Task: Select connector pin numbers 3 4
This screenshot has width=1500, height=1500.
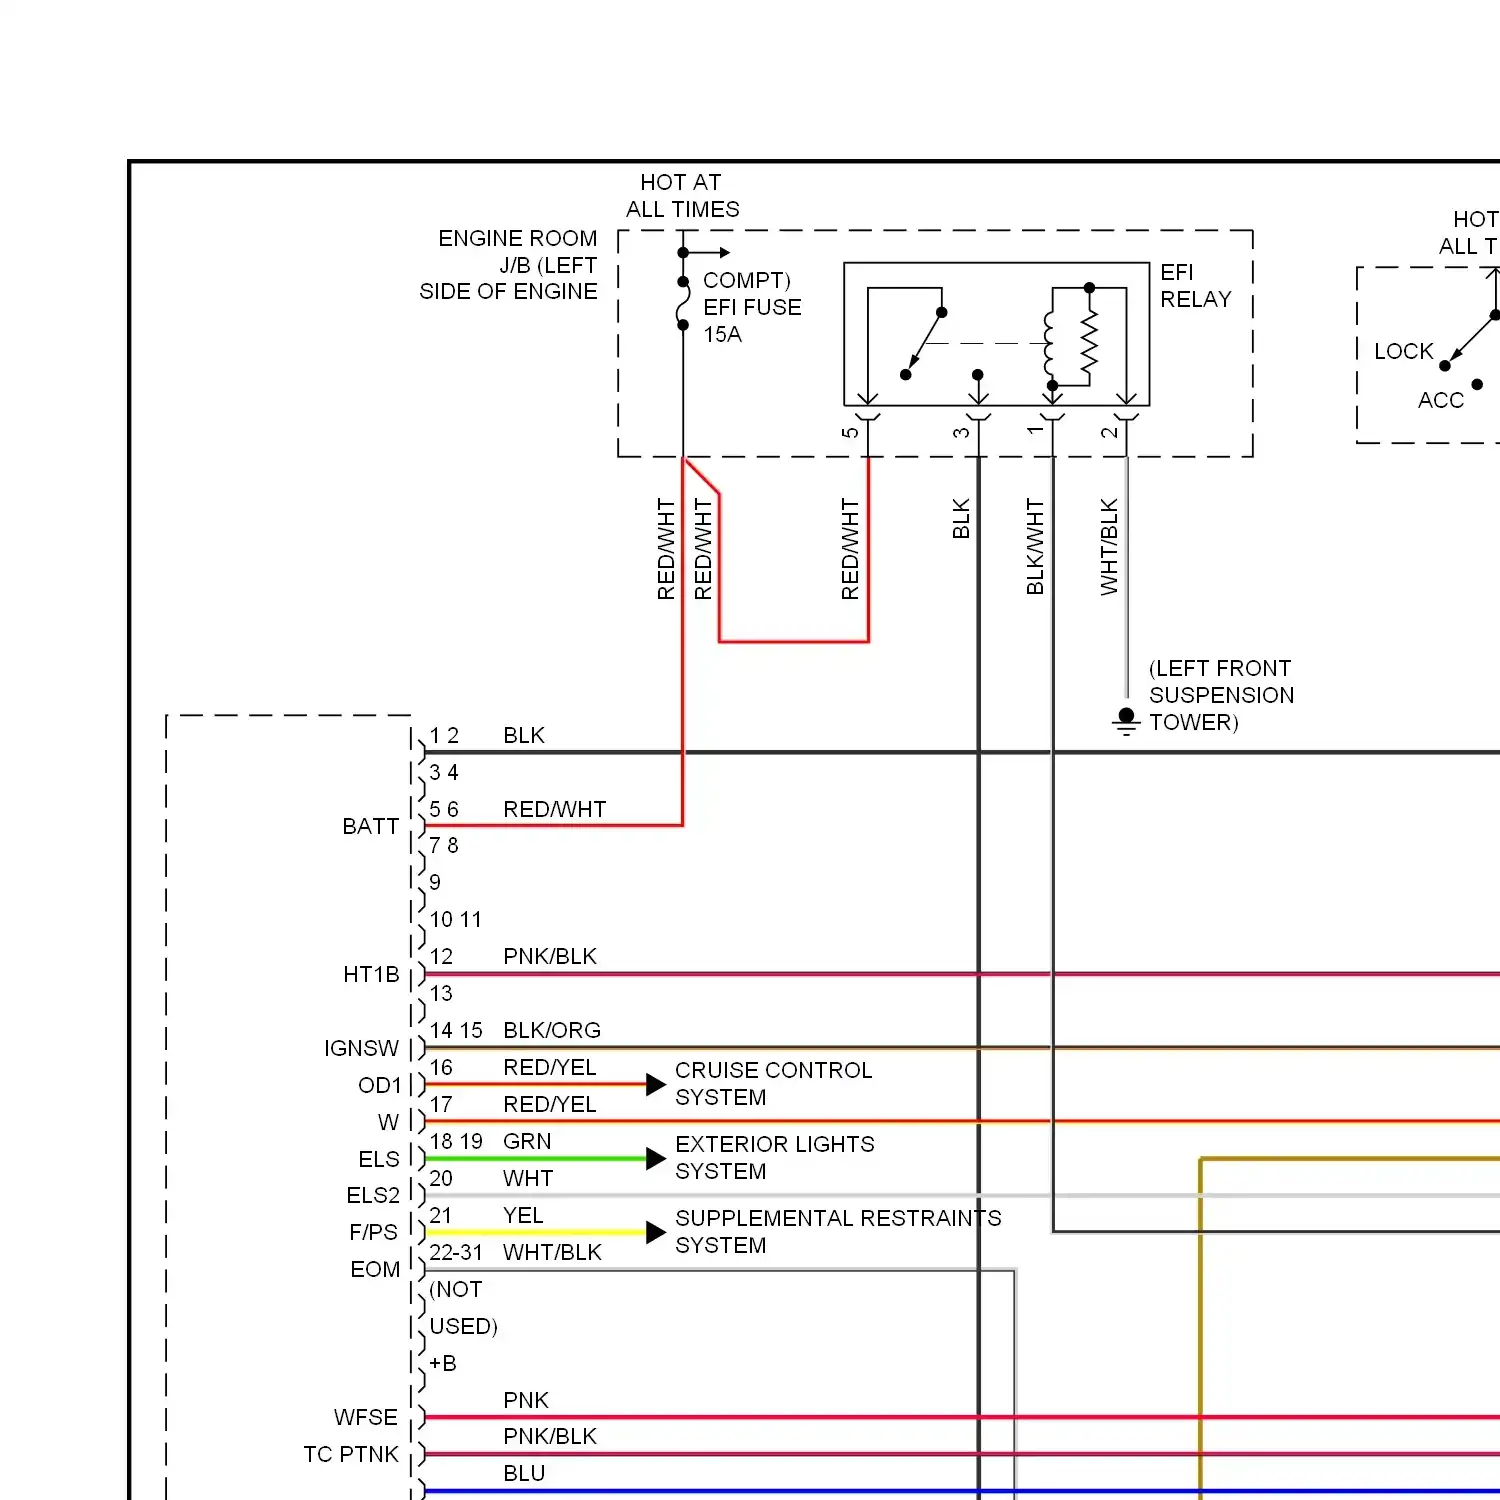Action: click(444, 772)
